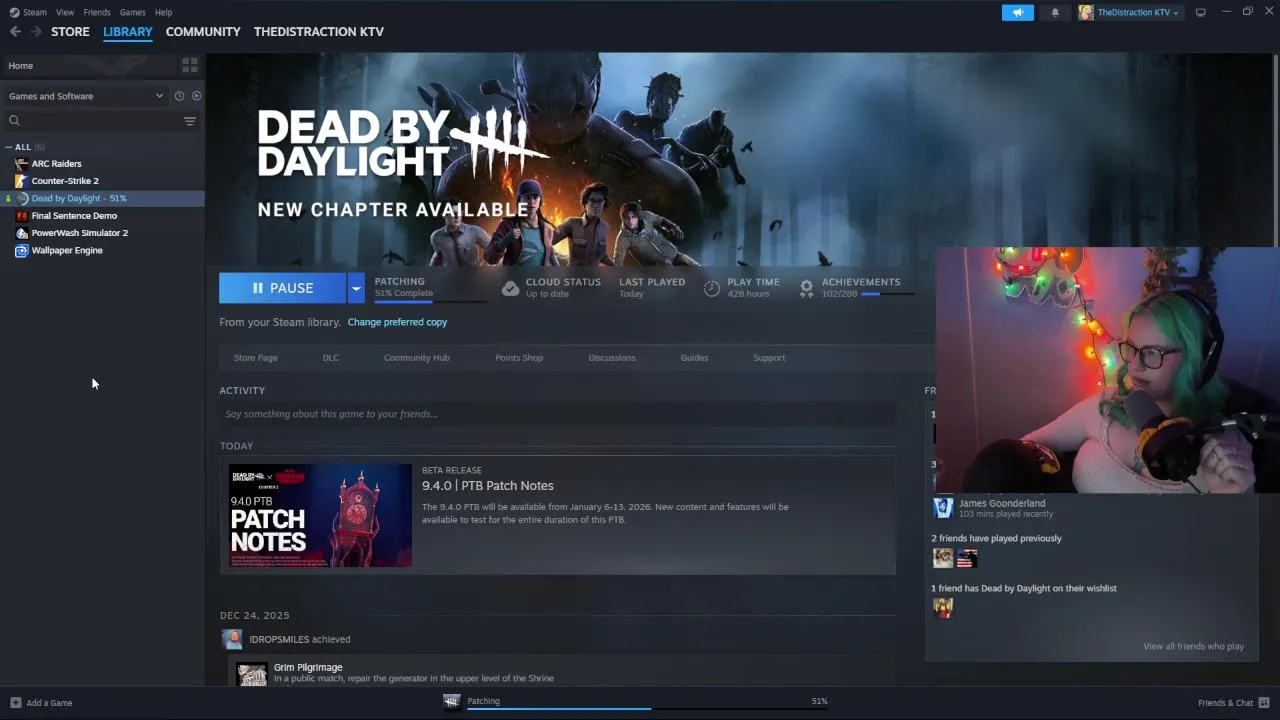Click the patching progress bar under 51% Complete

431,300
